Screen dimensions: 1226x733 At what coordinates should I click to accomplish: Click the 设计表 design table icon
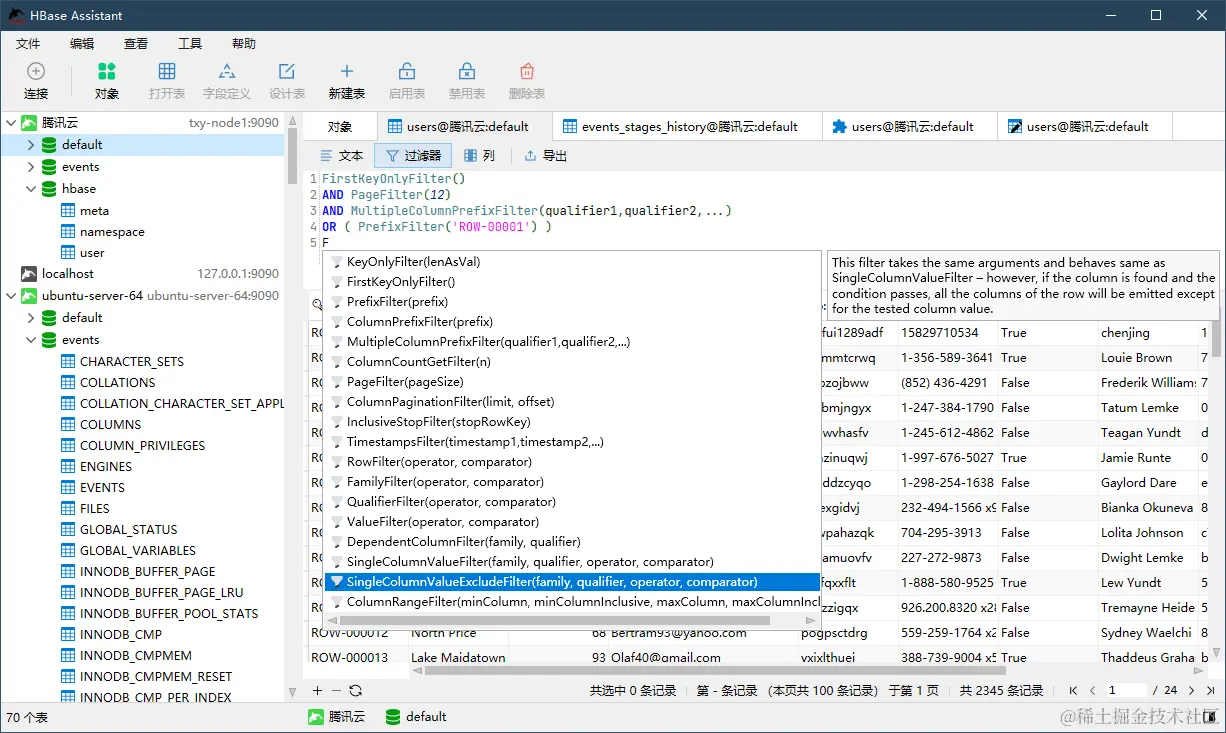click(x=287, y=71)
